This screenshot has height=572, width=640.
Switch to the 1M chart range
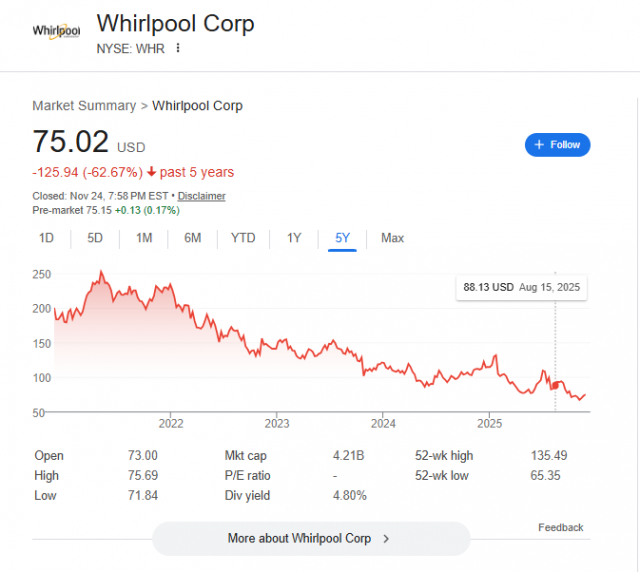coord(144,238)
